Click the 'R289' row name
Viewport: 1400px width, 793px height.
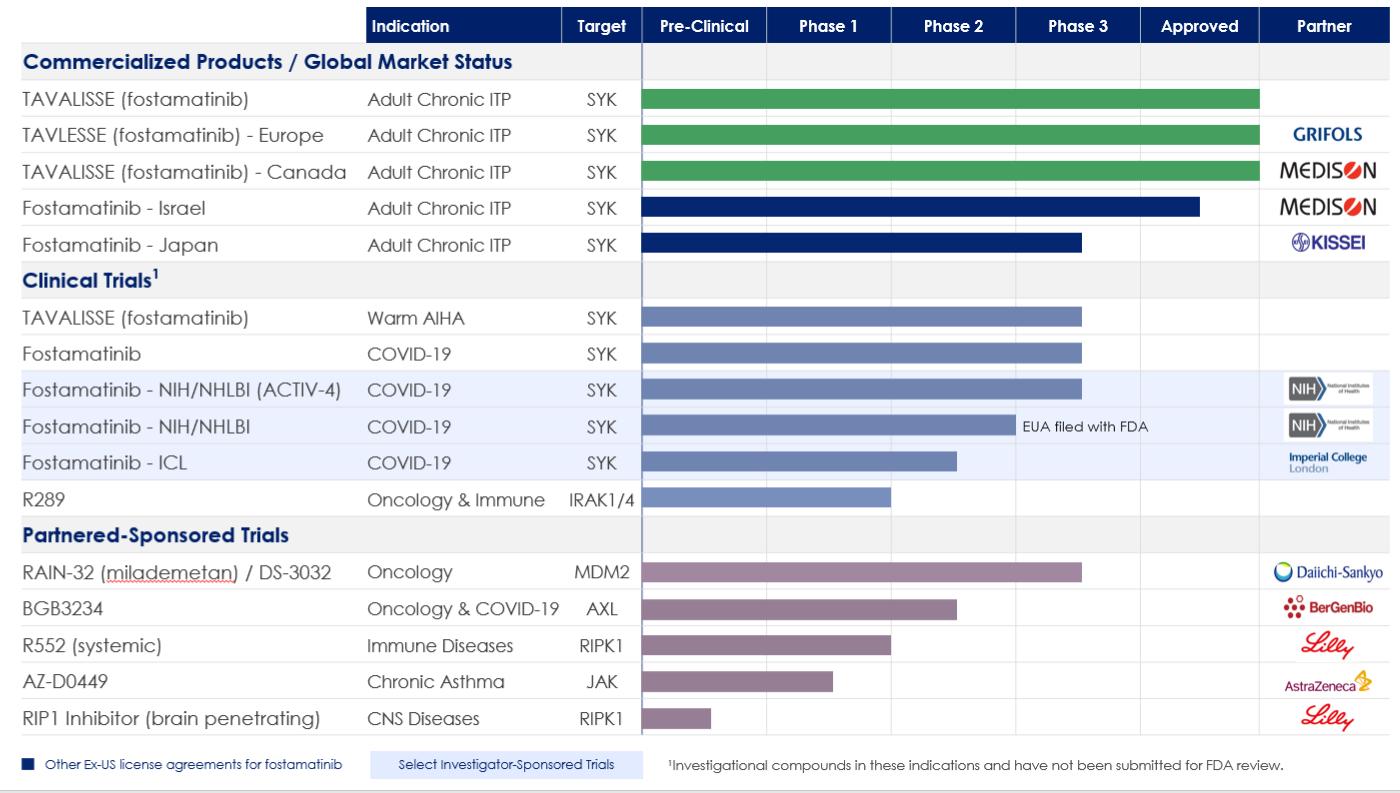43,499
